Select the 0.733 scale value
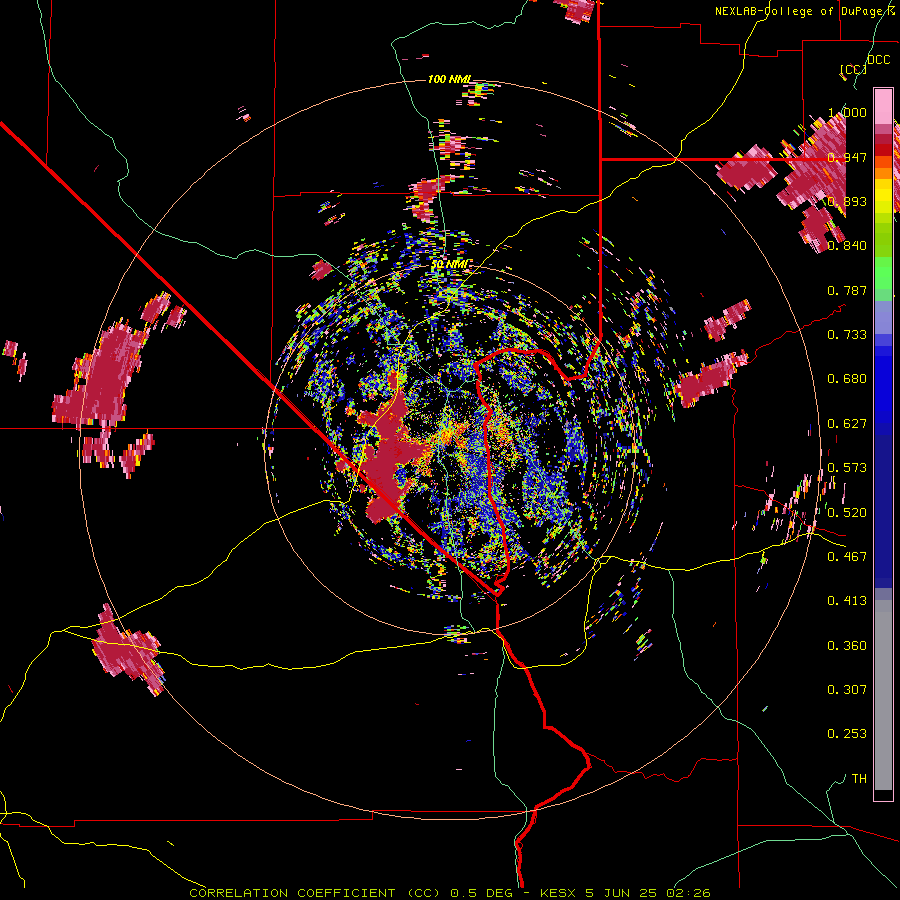900x900 pixels. click(x=847, y=335)
